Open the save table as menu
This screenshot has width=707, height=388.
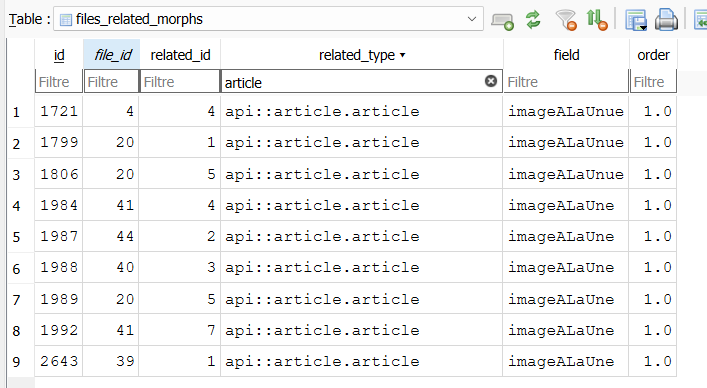tap(636, 20)
